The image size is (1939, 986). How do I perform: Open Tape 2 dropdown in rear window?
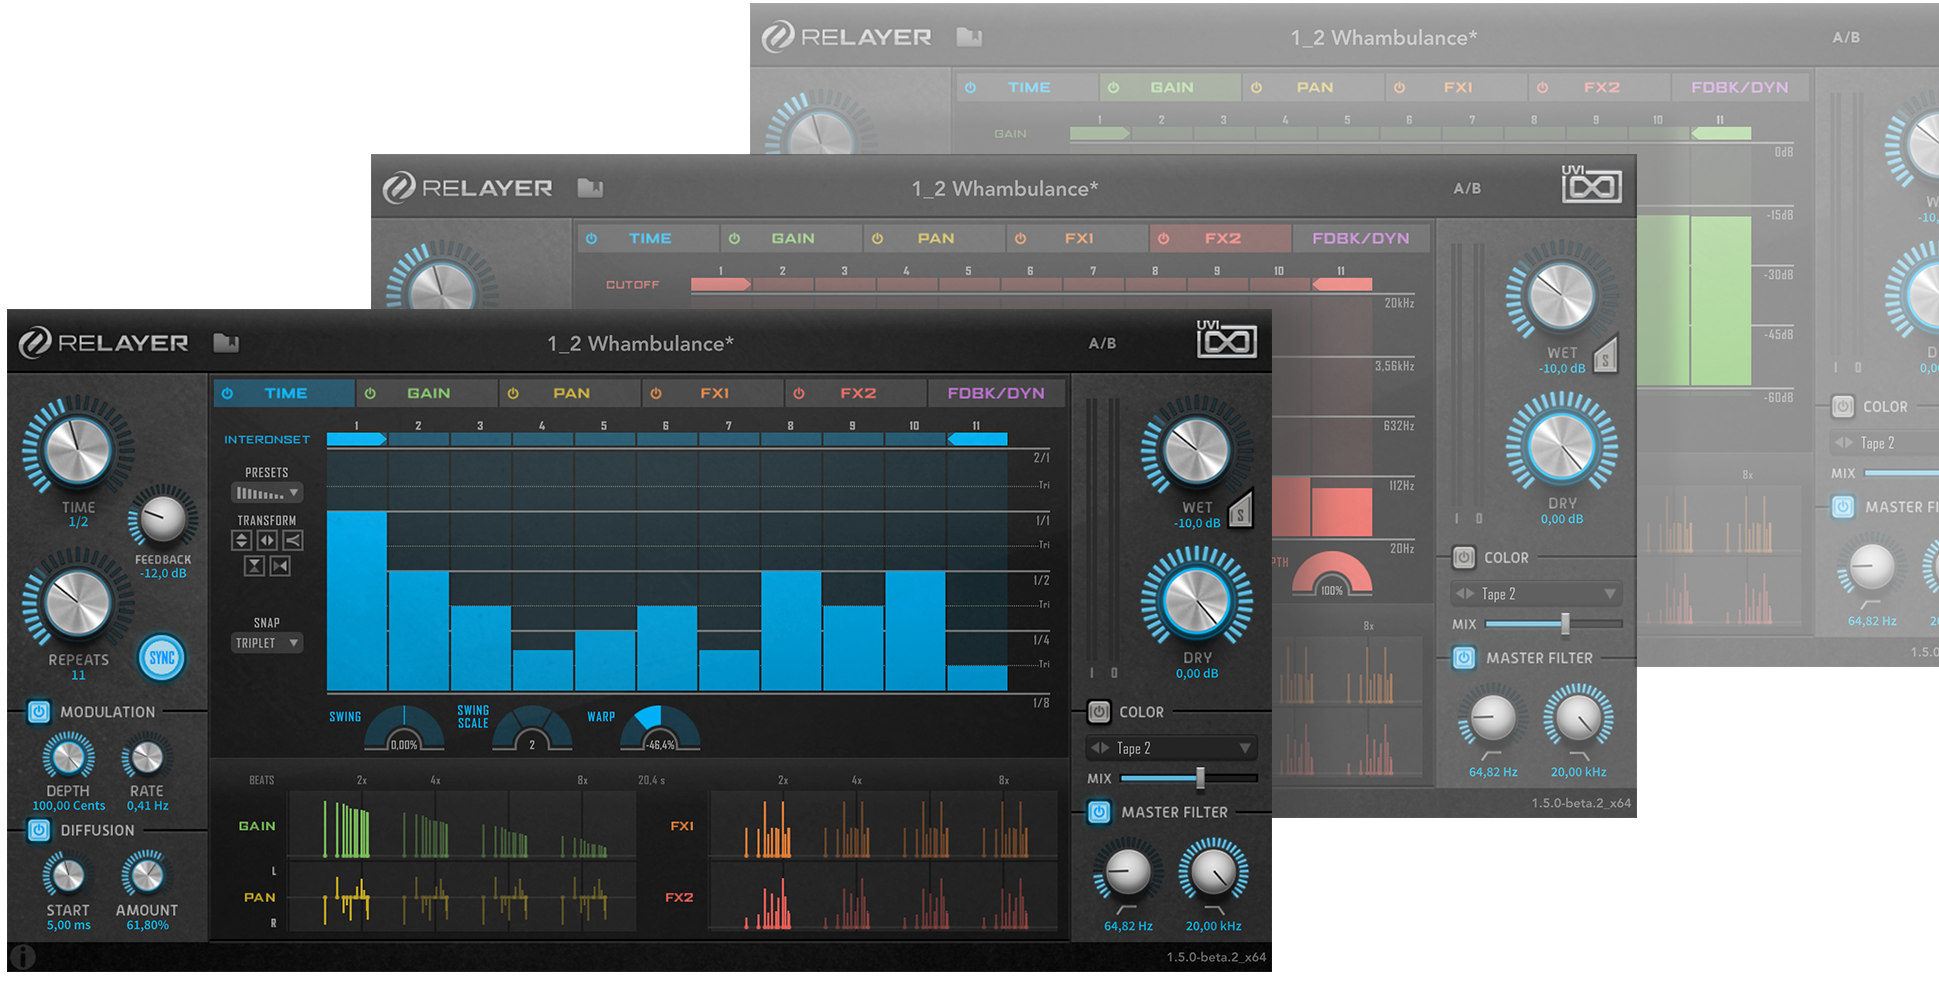point(1886,443)
